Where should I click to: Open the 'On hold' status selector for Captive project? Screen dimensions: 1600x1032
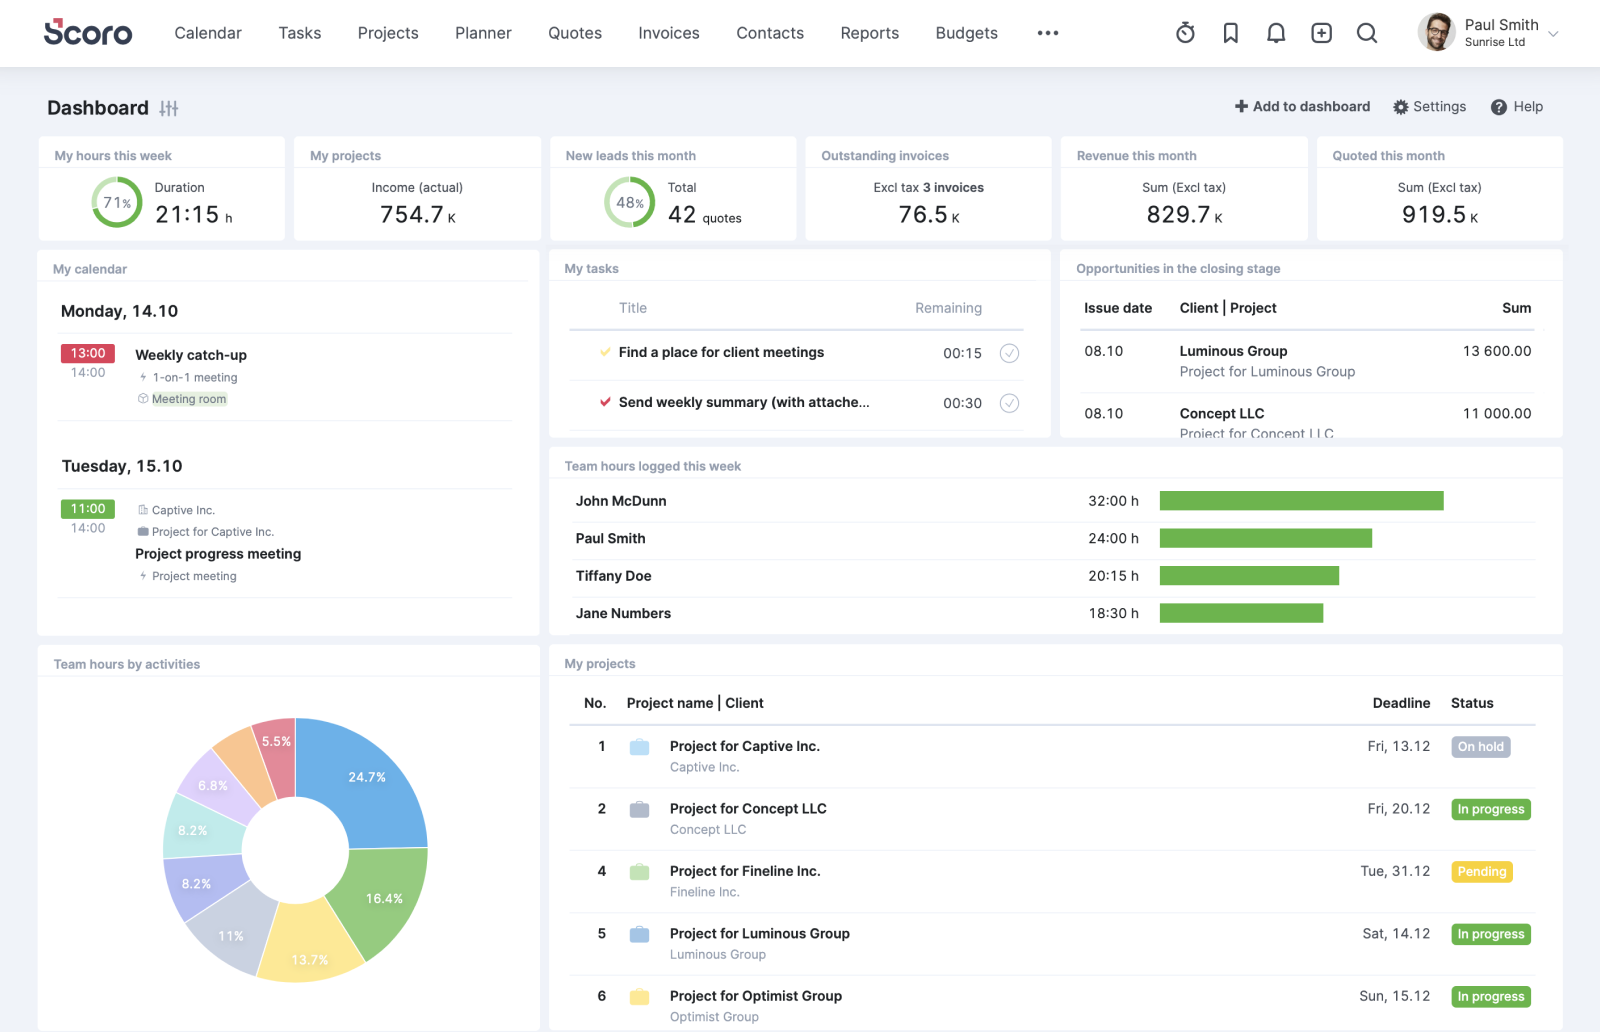tap(1481, 746)
